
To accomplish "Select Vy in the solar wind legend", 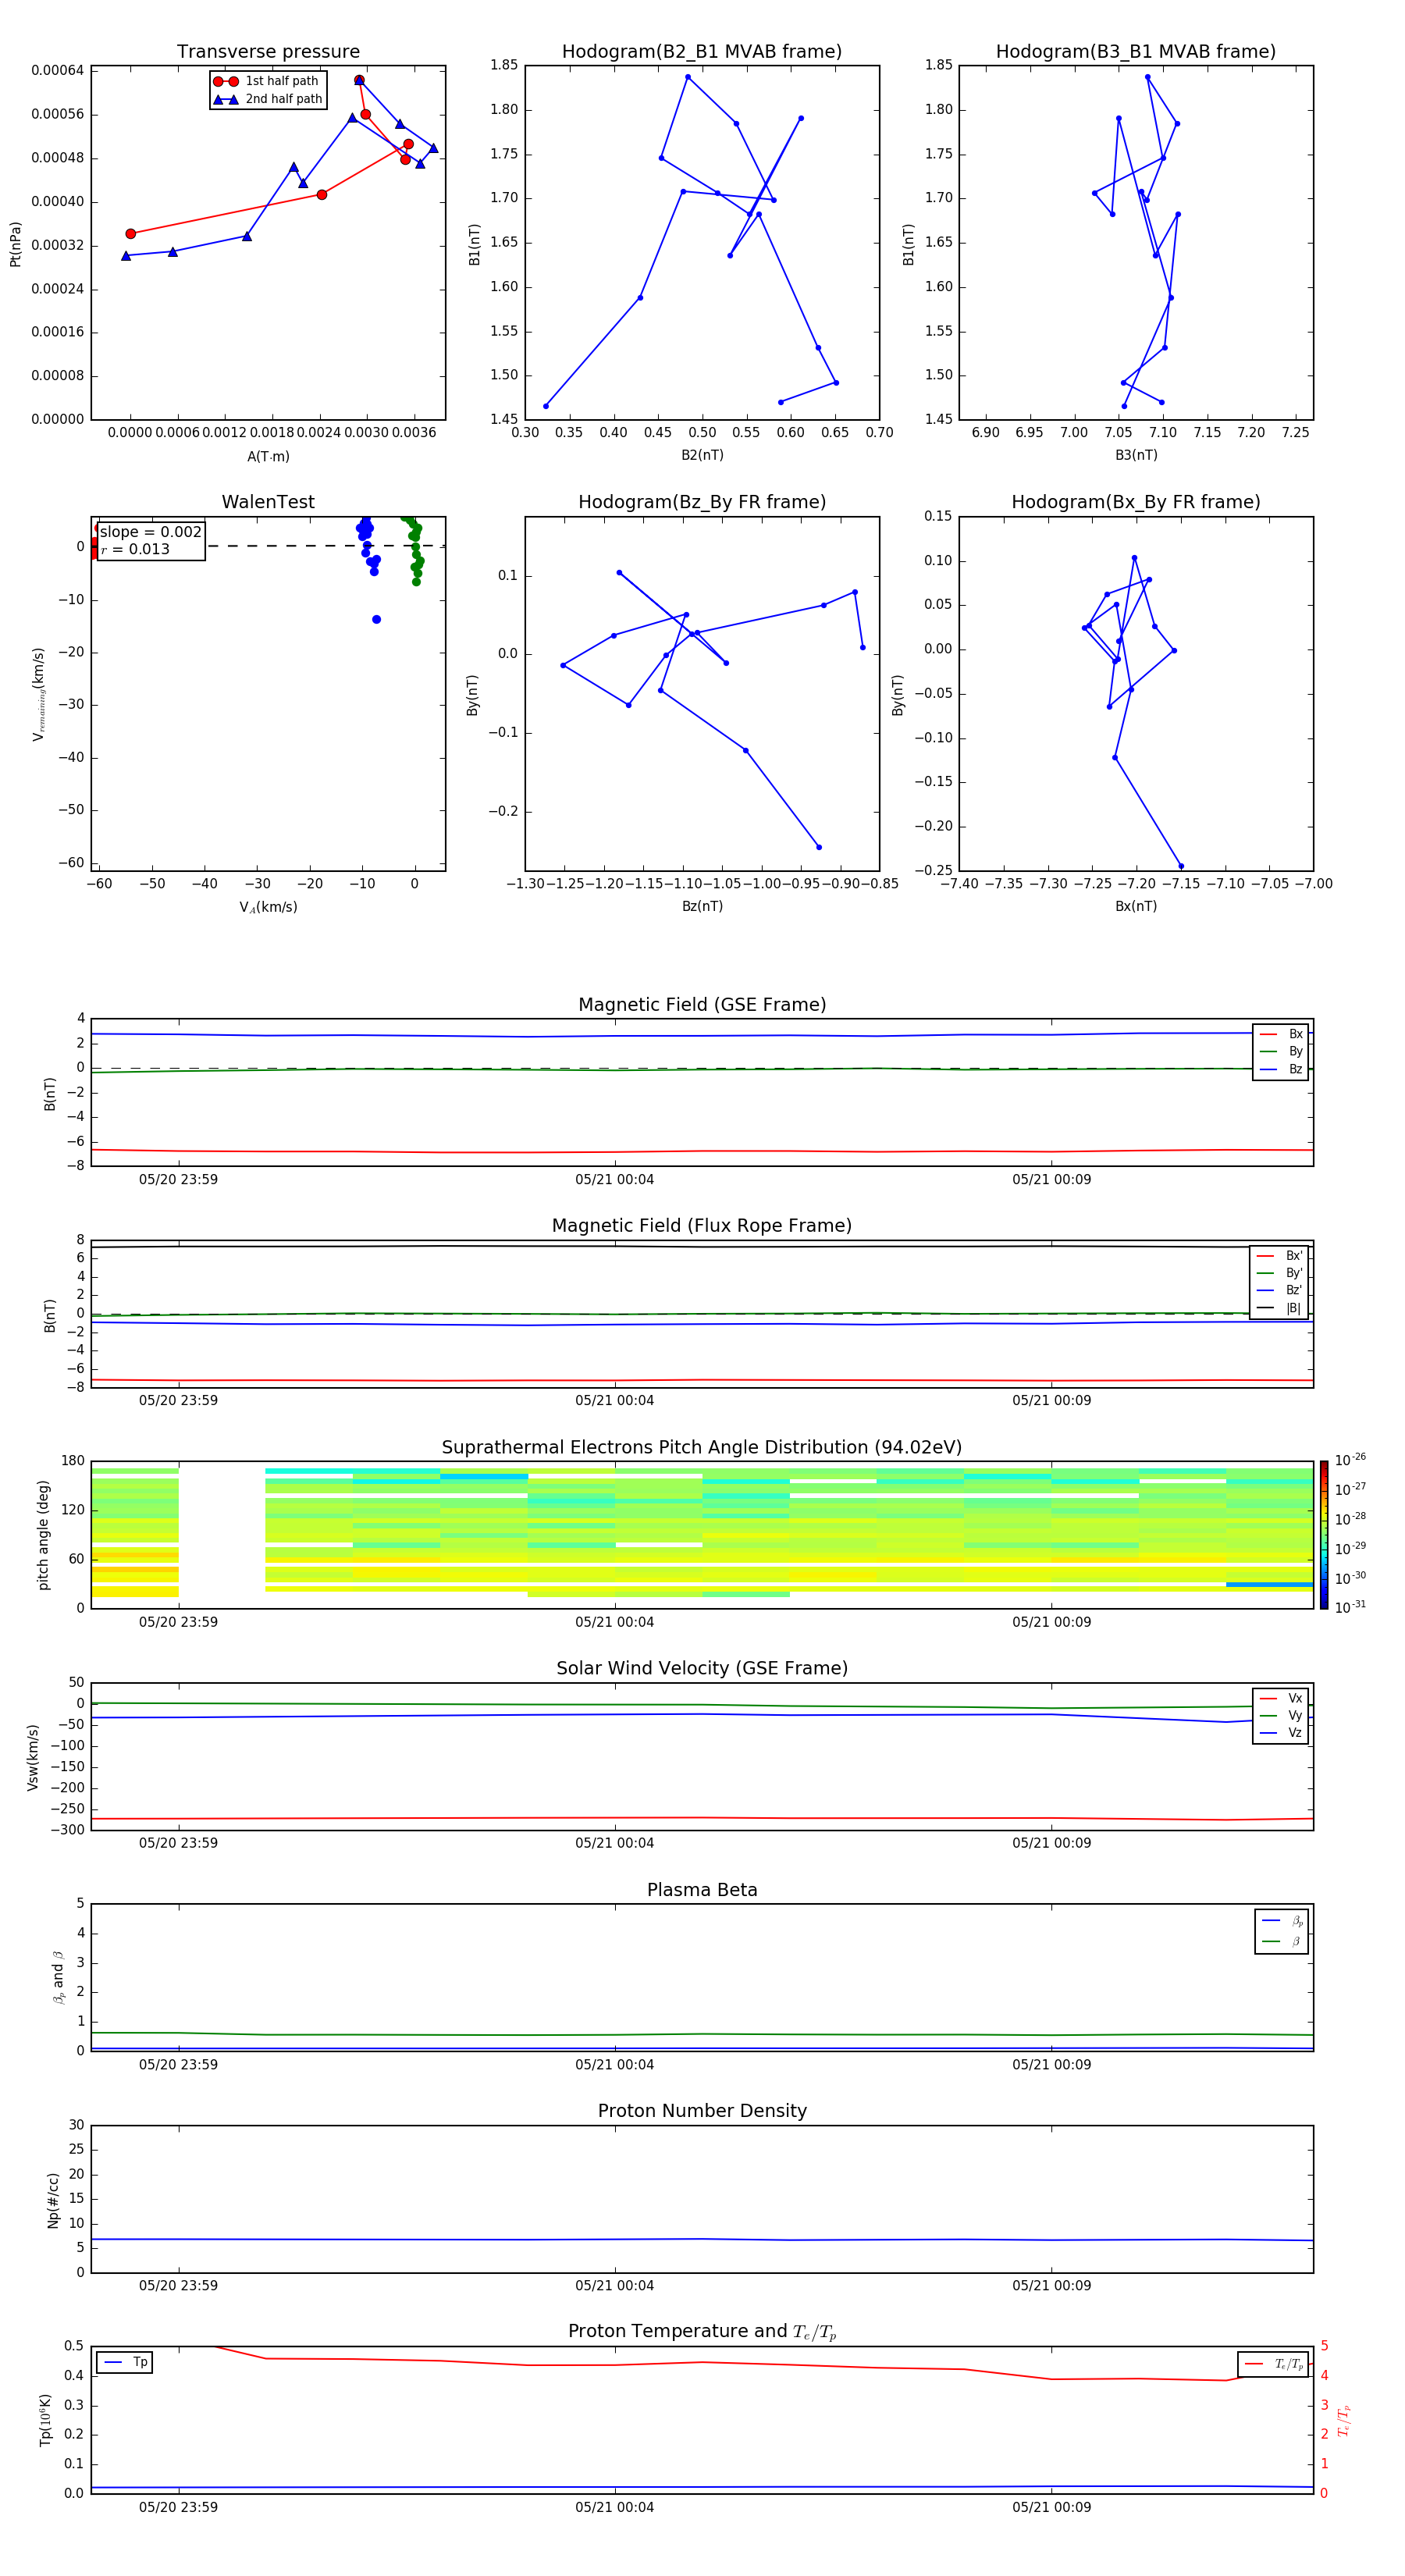I will pyautogui.click(x=1281, y=1715).
